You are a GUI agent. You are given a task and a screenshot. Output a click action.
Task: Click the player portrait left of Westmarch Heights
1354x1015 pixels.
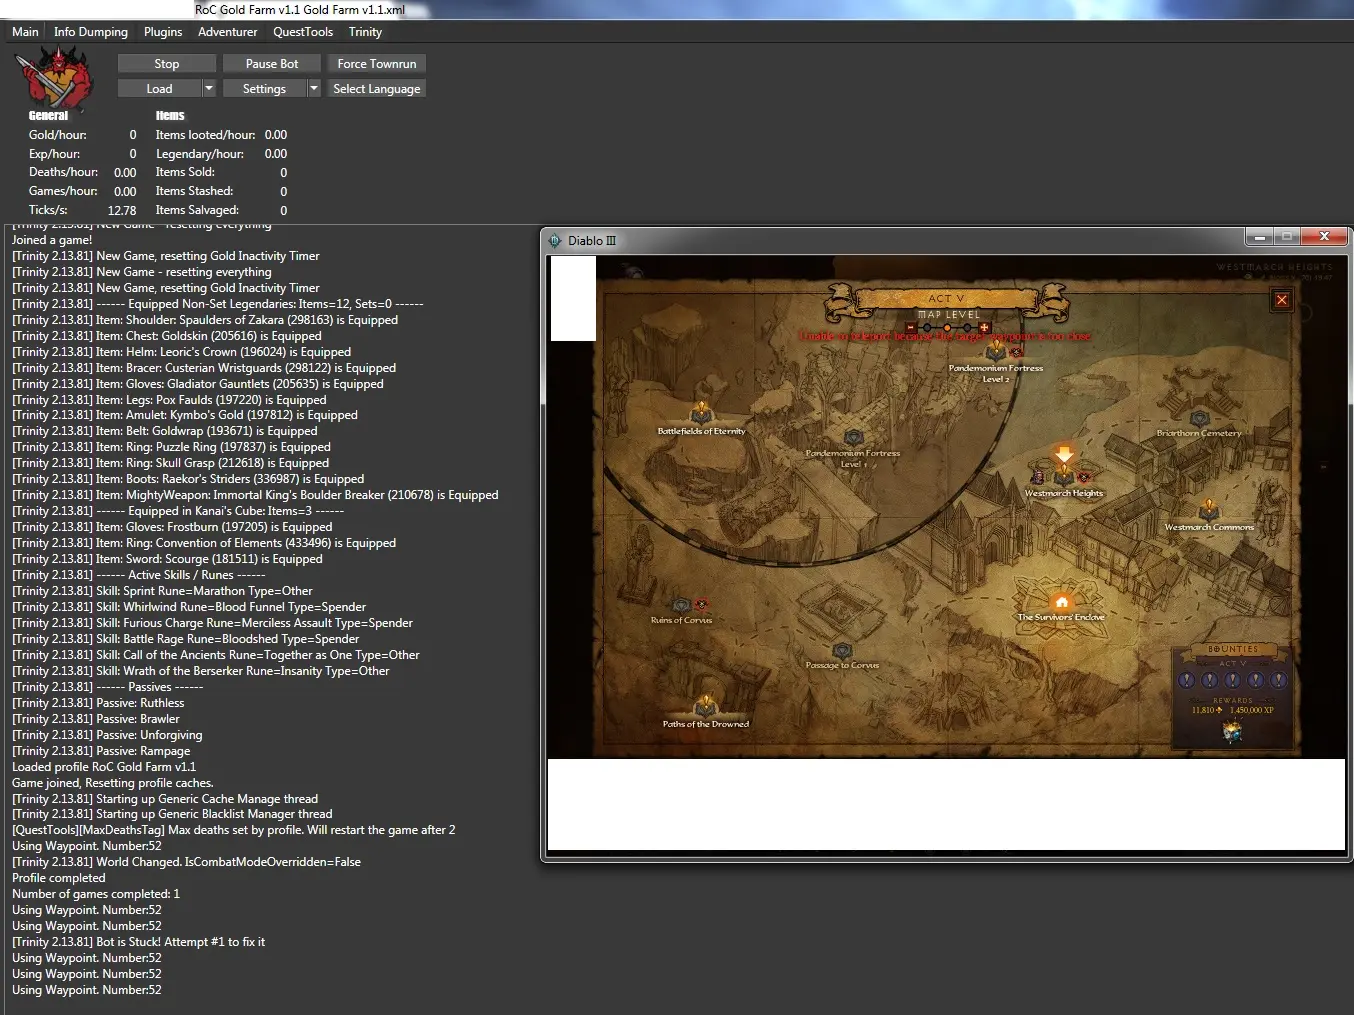1038,476
